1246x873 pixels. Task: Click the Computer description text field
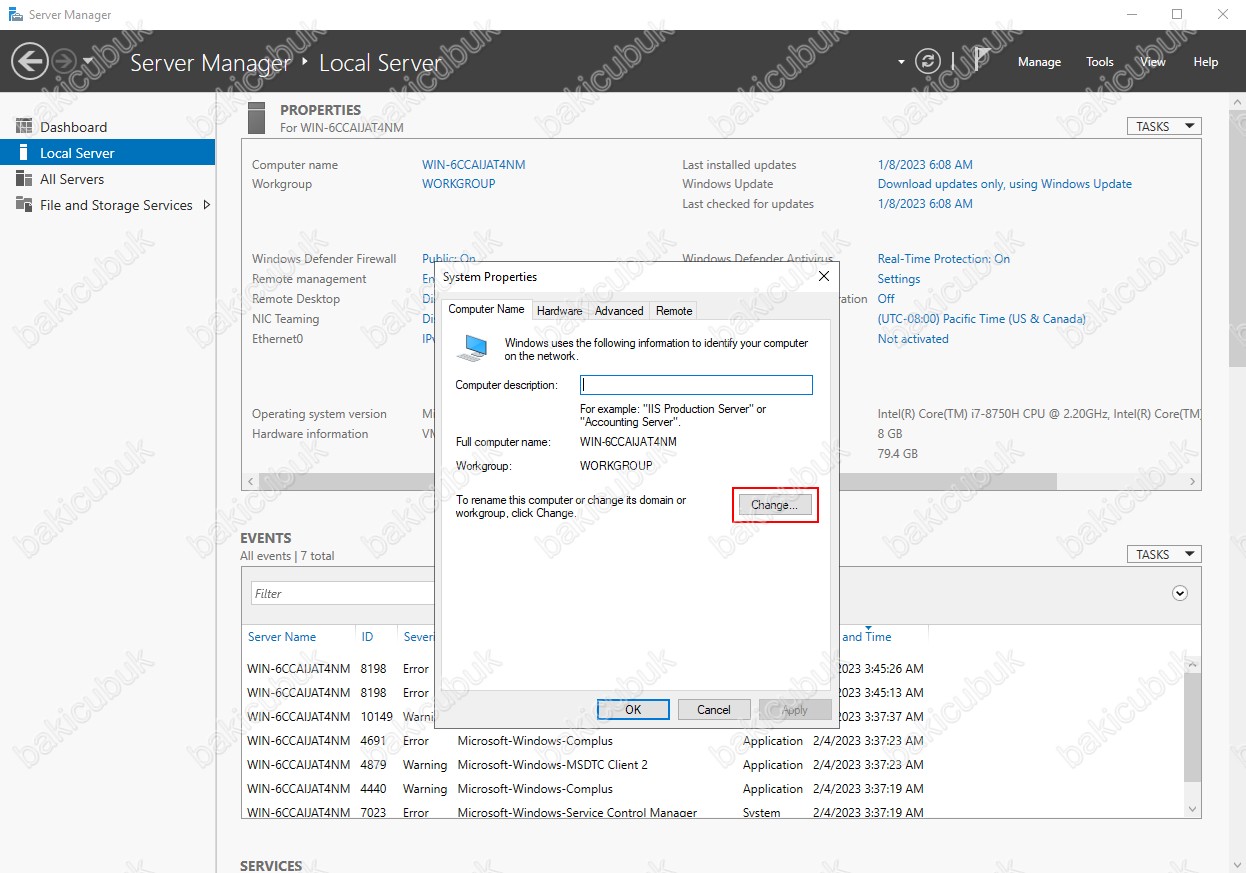pos(696,385)
